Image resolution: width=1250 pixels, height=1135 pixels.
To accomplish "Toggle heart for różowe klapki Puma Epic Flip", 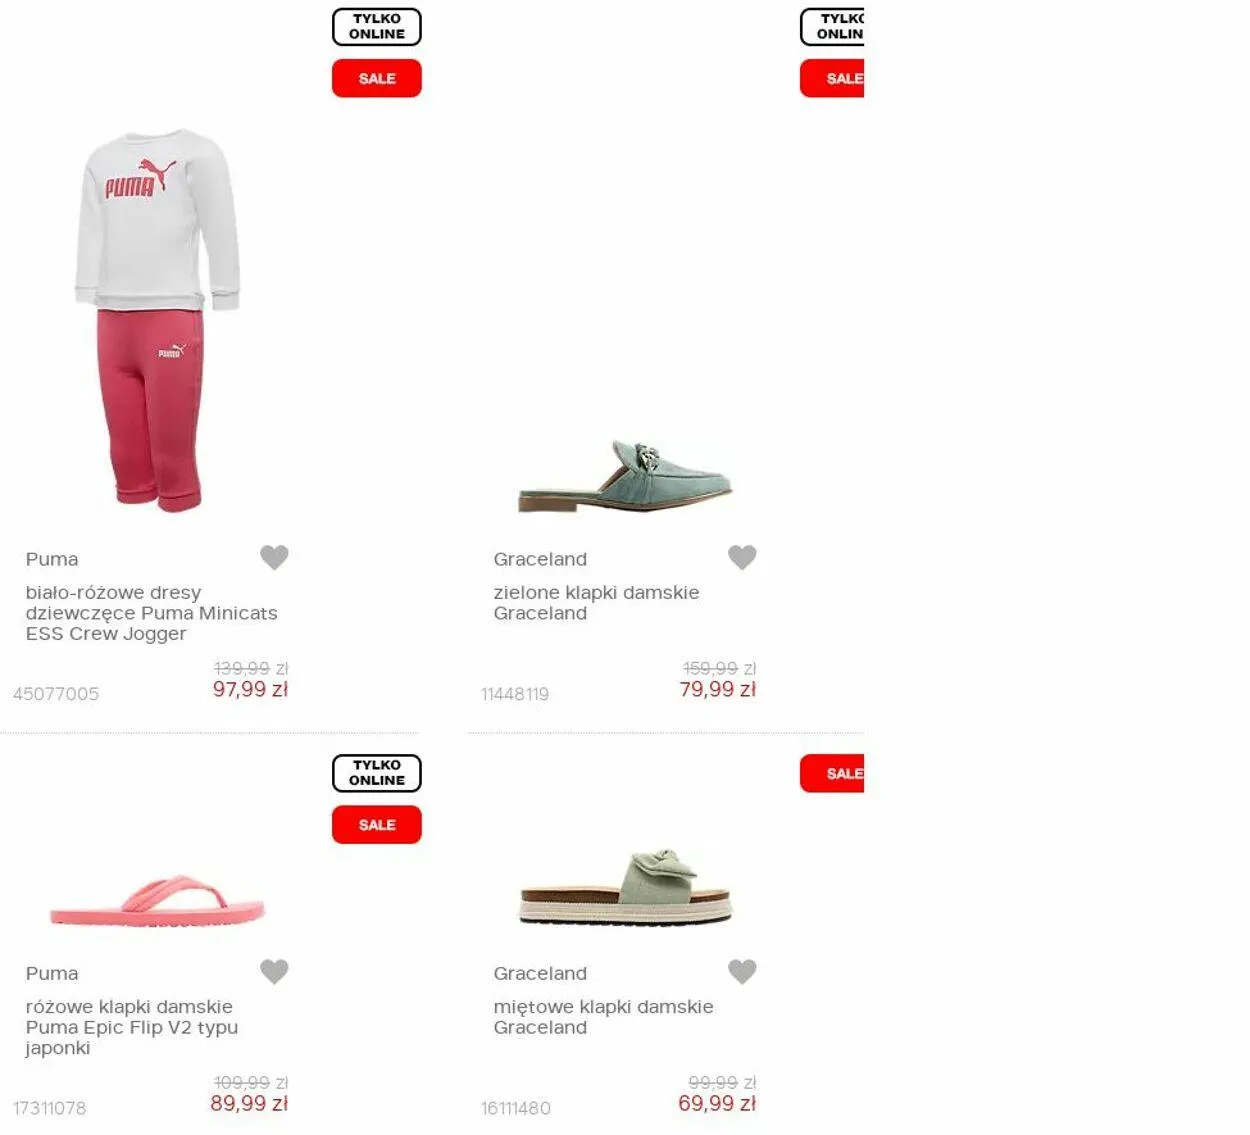I will 274,971.
